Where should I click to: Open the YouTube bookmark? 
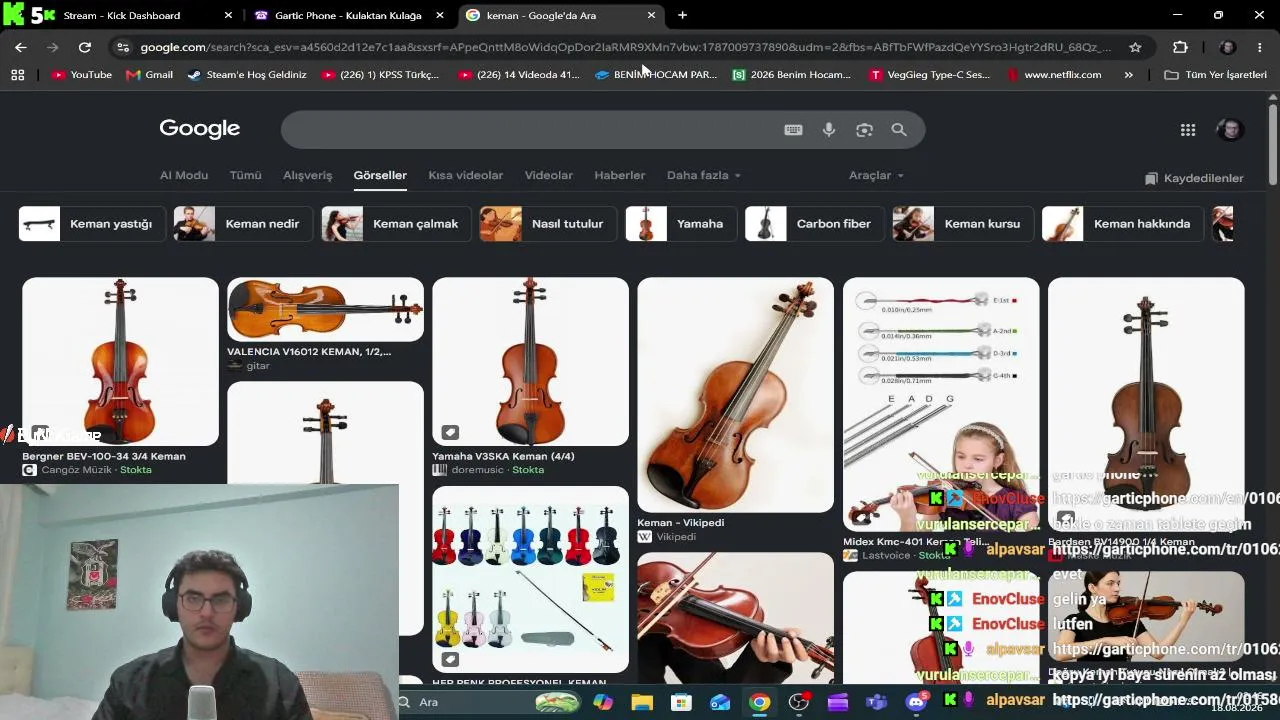point(82,75)
